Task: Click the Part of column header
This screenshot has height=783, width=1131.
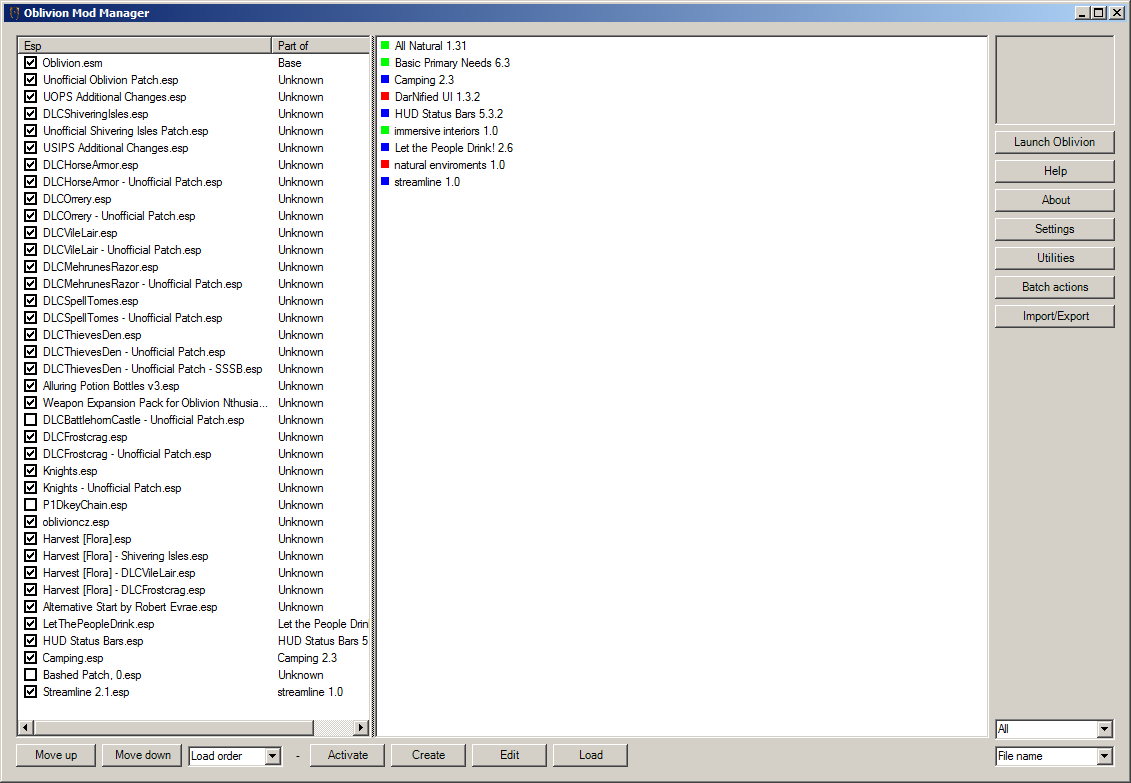Action: pos(320,45)
